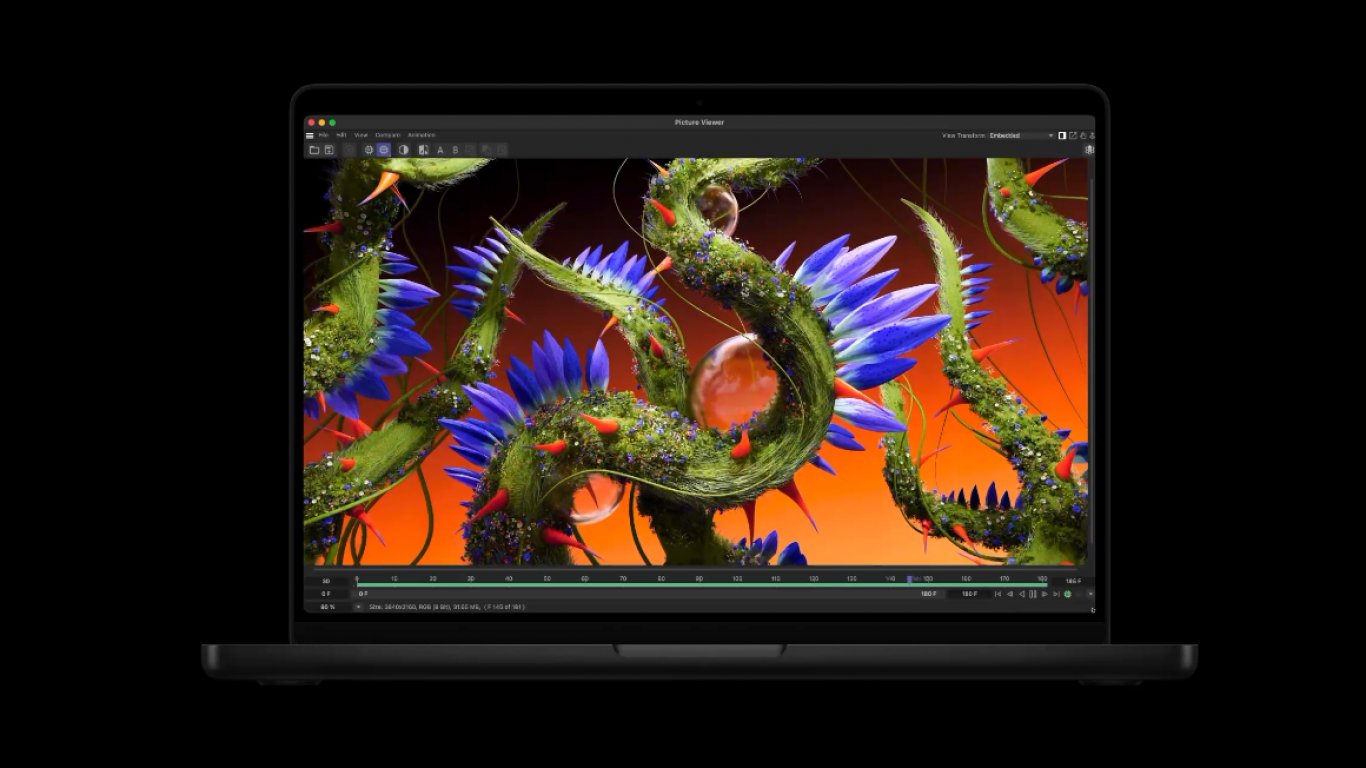Open the dropdown arrow beside zoom percentage
The image size is (1366, 768).
click(359, 607)
